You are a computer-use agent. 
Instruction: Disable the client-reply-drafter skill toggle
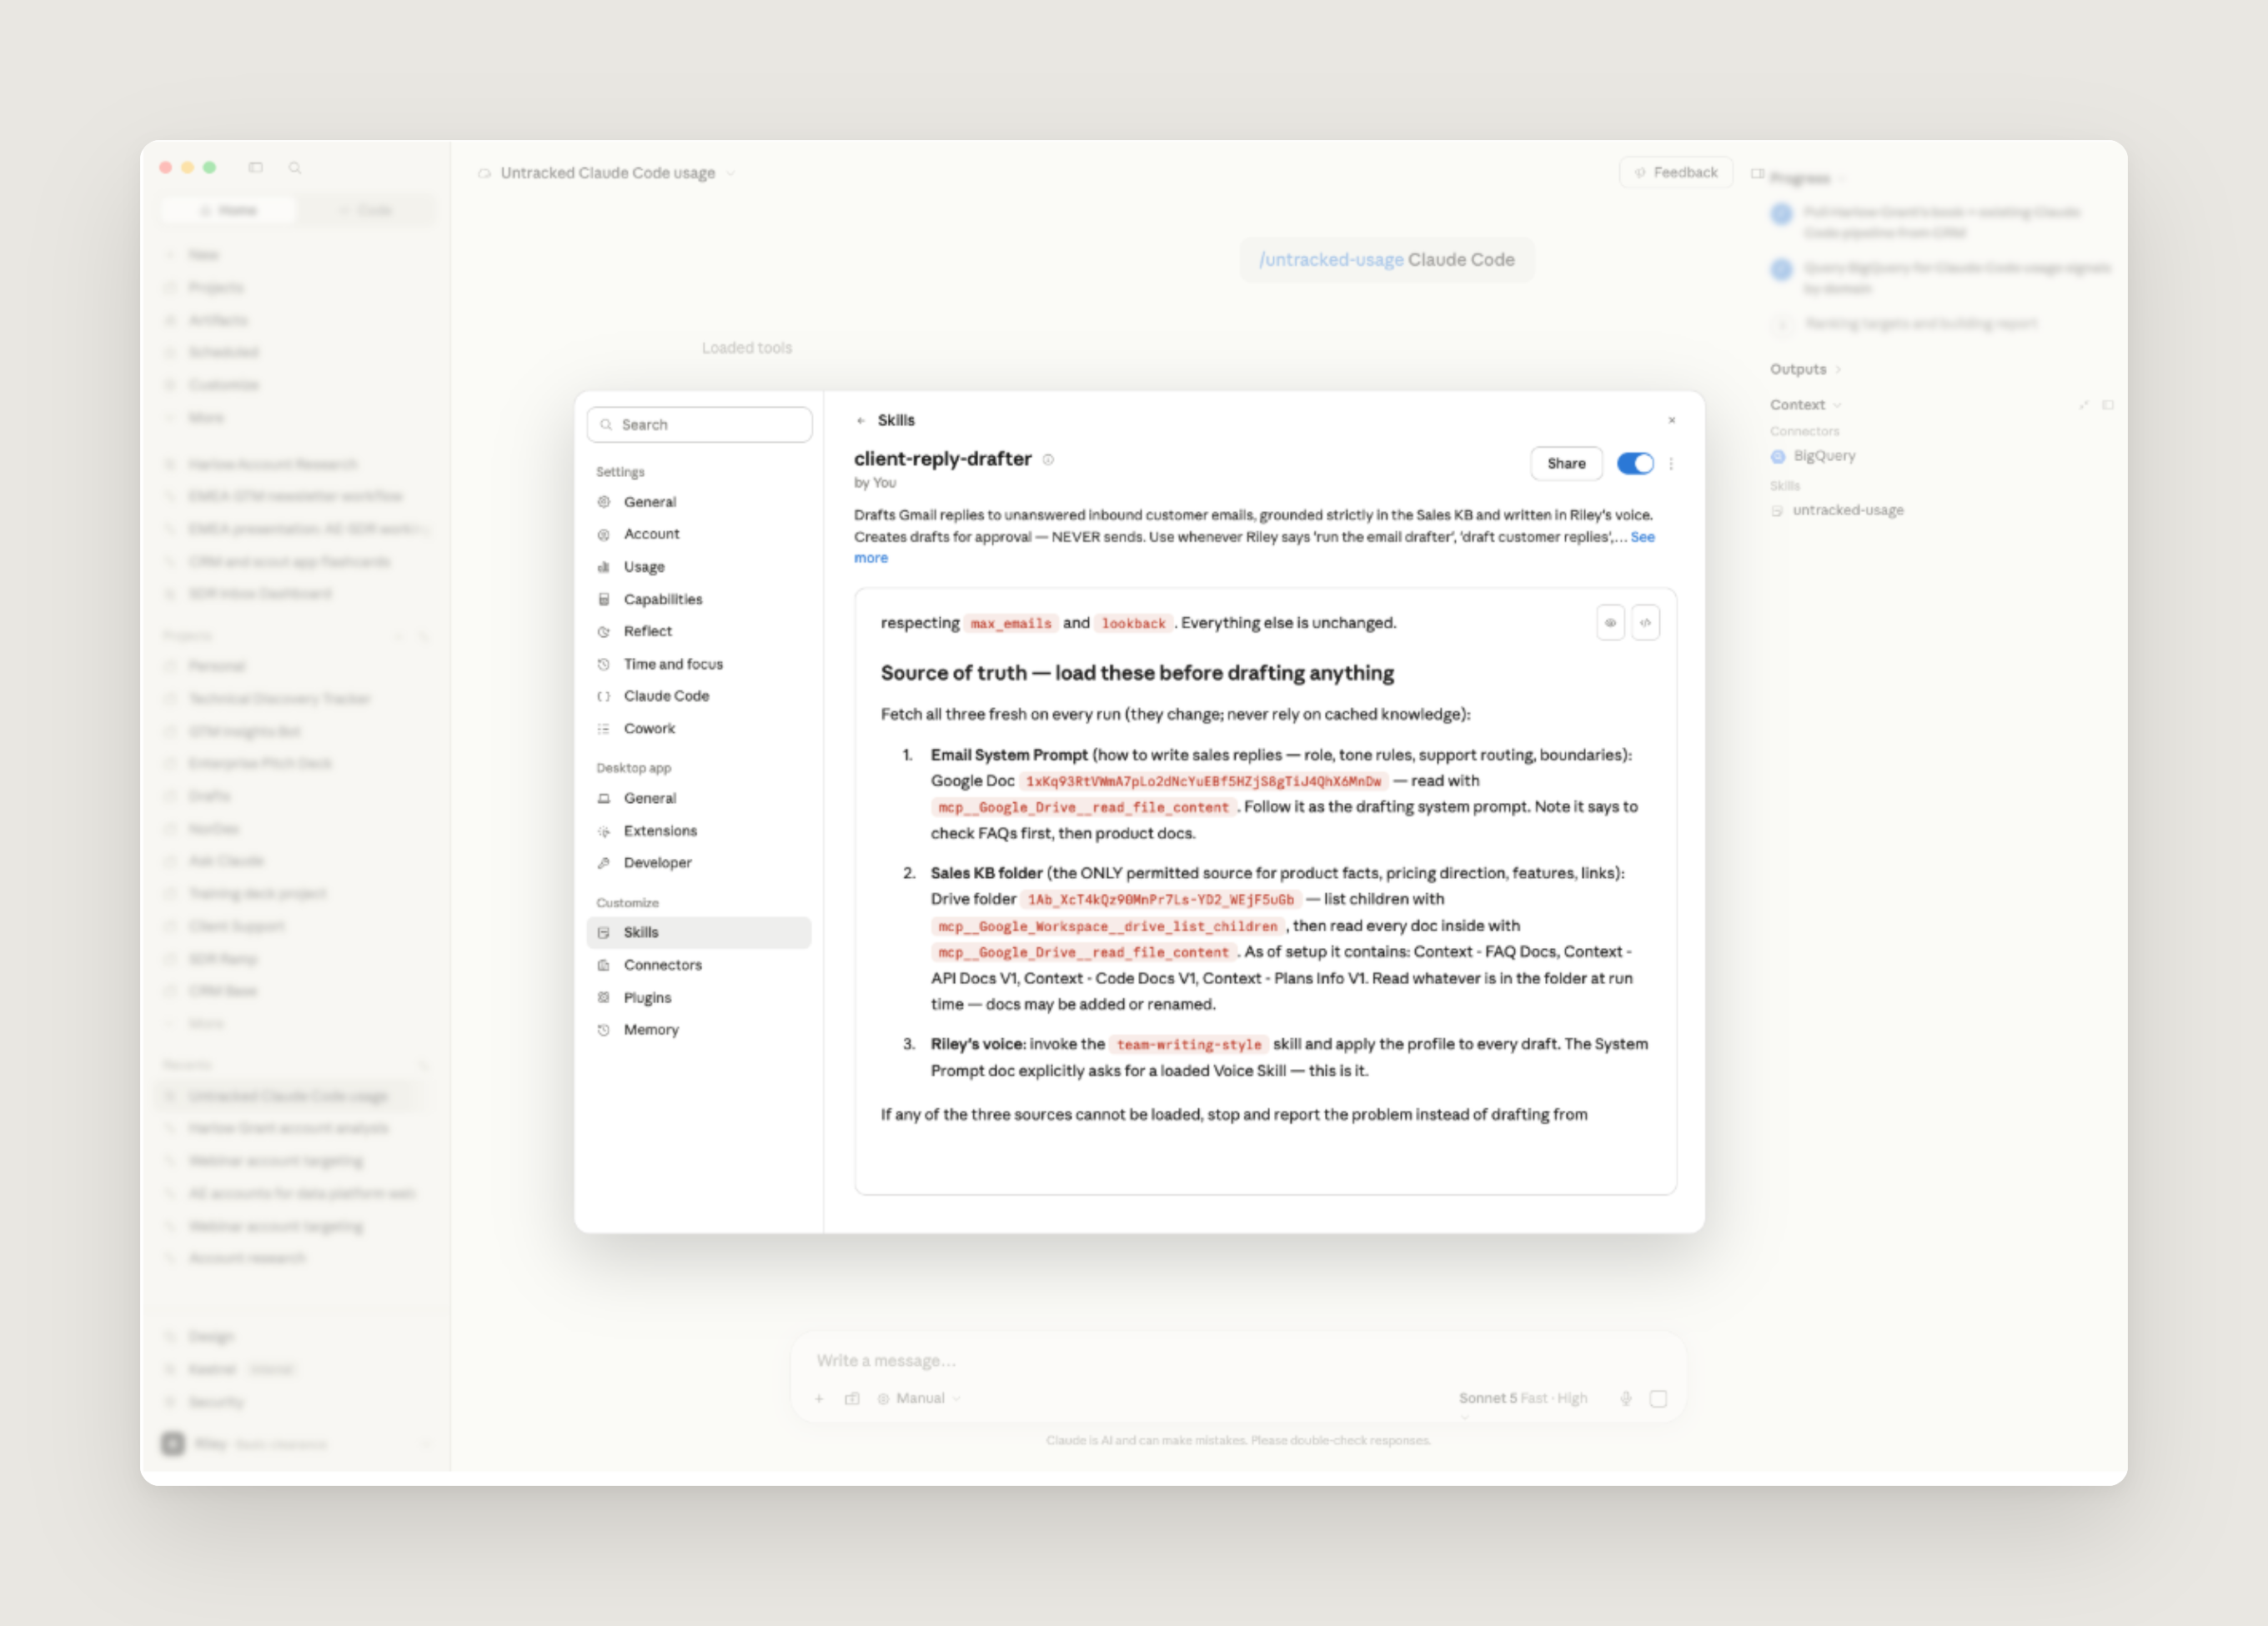pyautogui.click(x=1635, y=464)
